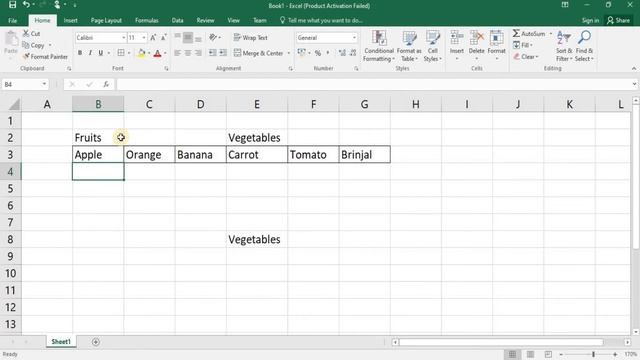Apply fill color with the paint bucket
This screenshot has height=360, width=640.
[141, 53]
